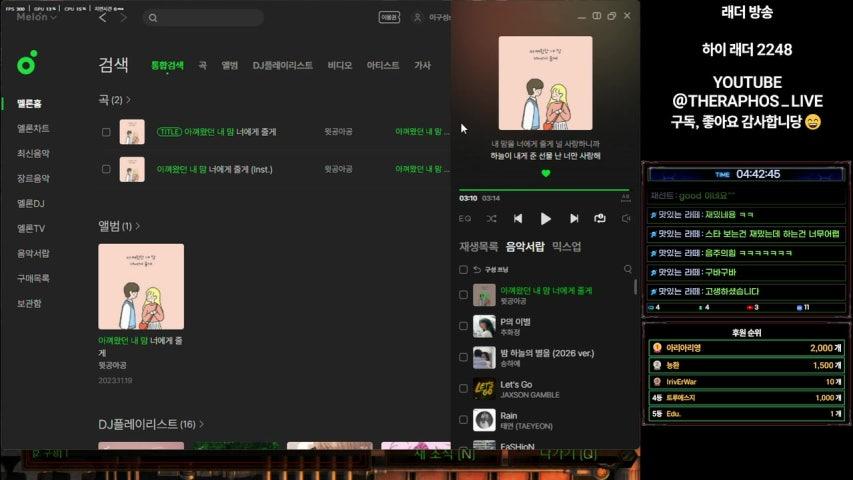Toggle the A-B section repeat icon
Screen dimensions: 853x480
pos(625,198)
